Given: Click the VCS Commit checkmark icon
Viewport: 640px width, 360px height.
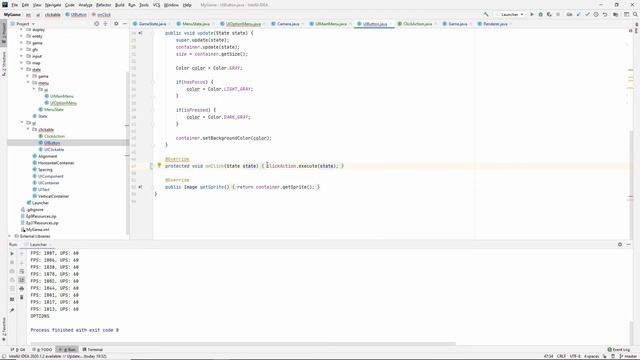Looking at the screenshot, I should tap(587, 14).
